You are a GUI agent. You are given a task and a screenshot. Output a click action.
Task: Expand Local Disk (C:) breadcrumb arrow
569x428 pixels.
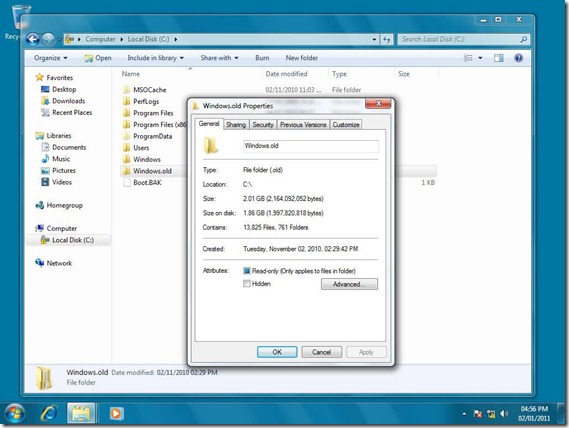176,39
